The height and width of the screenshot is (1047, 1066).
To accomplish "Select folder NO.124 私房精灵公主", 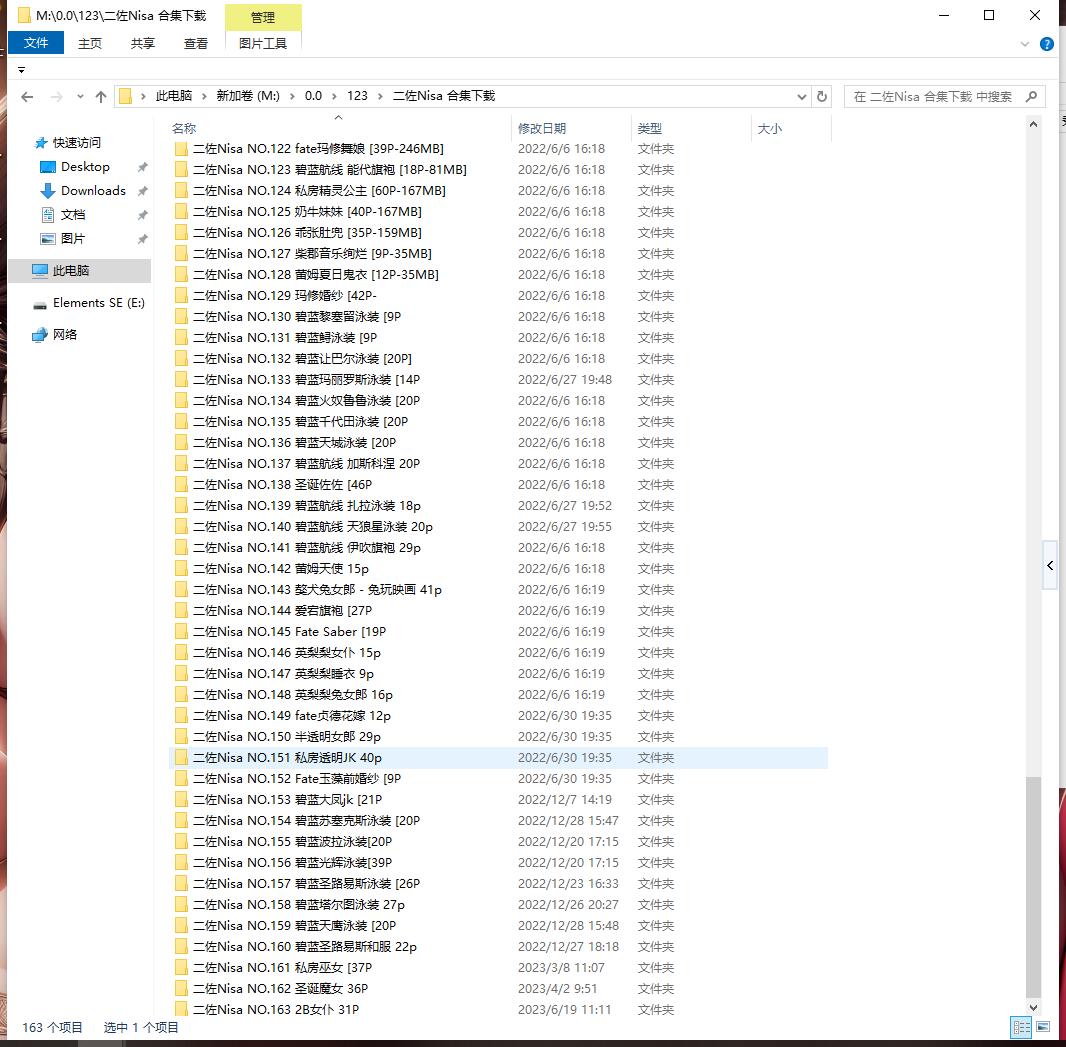I will pos(498,190).
